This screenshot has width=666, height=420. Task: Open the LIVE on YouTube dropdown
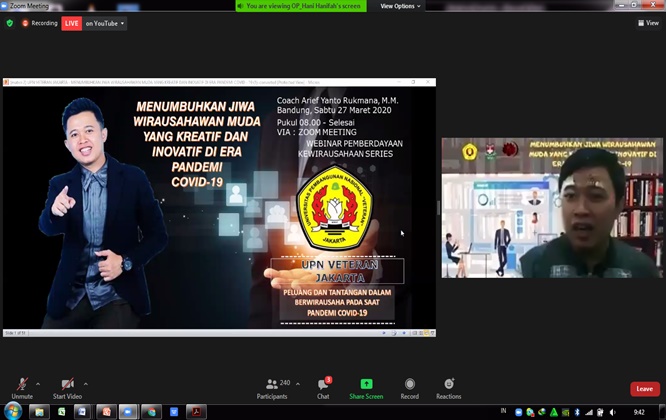(94, 23)
